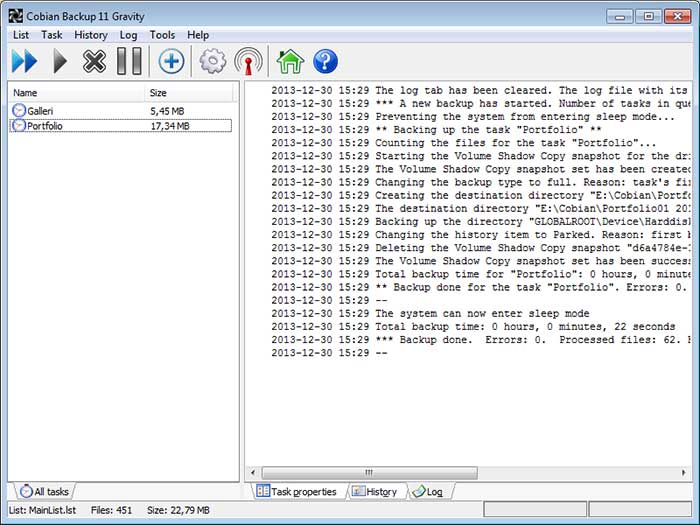
Task: Minimize the Cobian Backup window
Action: pyautogui.click(x=620, y=17)
